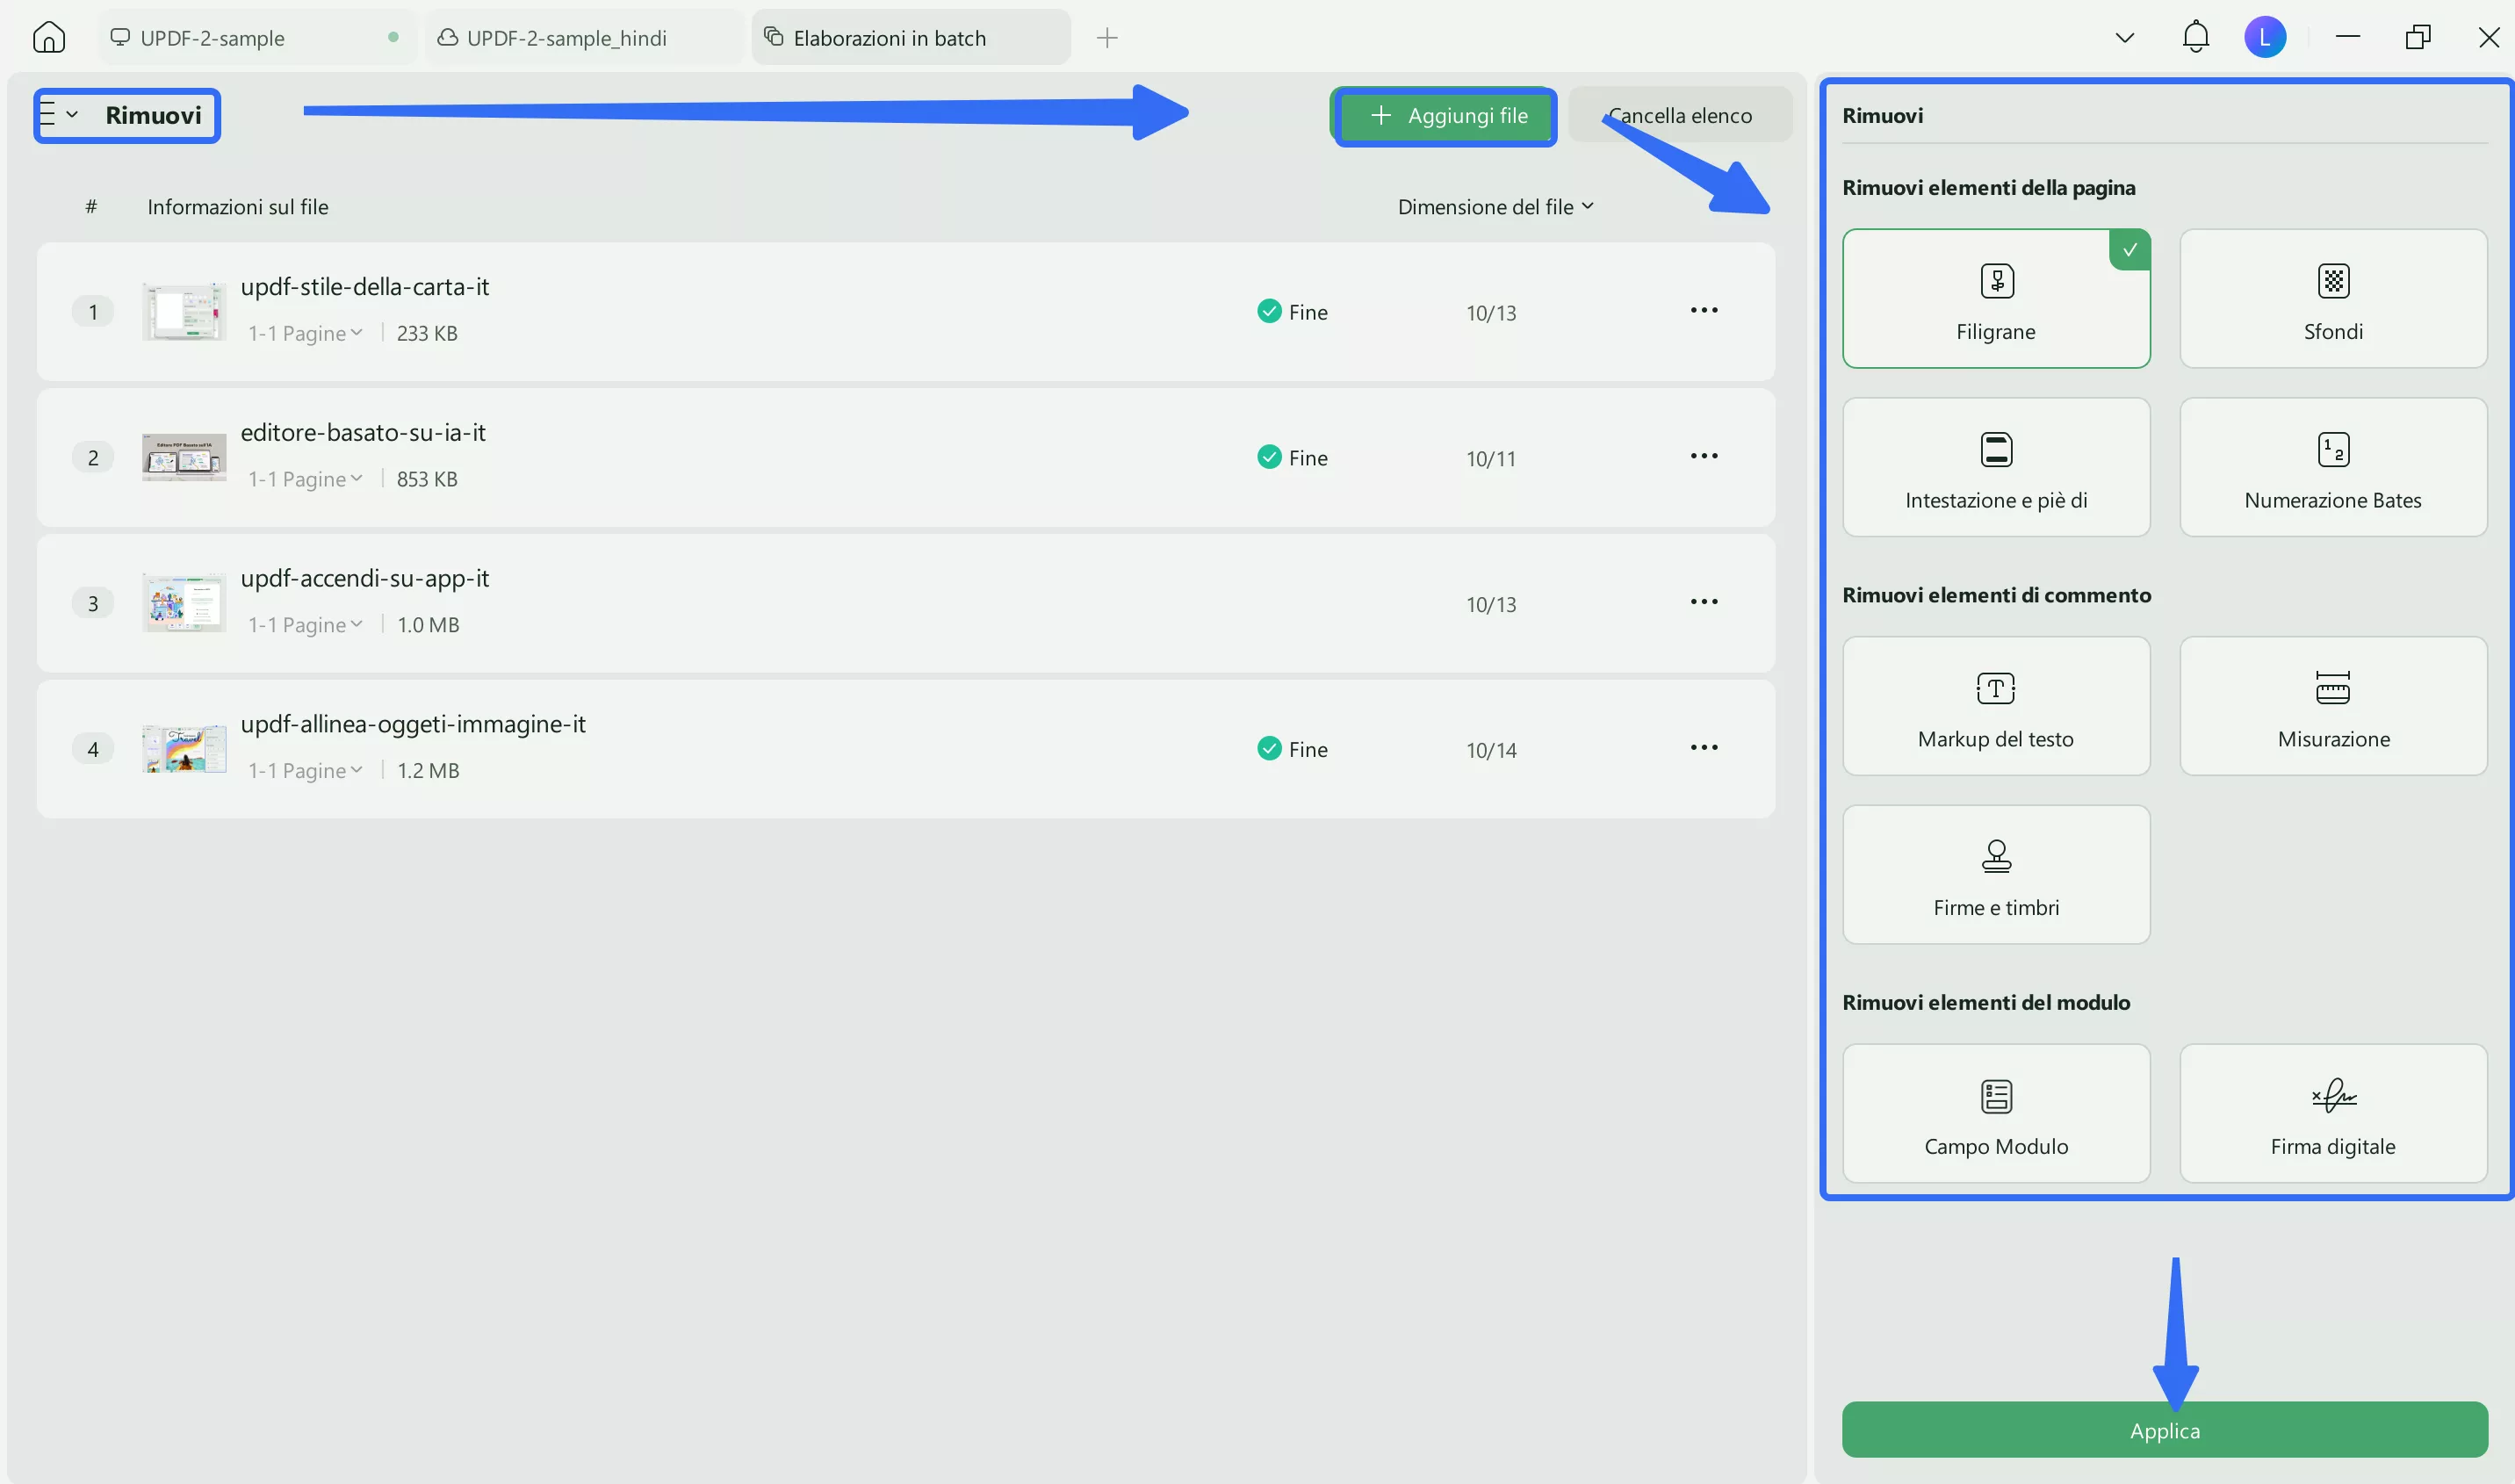Select Campo Modulo removal option
The image size is (2515, 1484).
tap(1995, 1113)
